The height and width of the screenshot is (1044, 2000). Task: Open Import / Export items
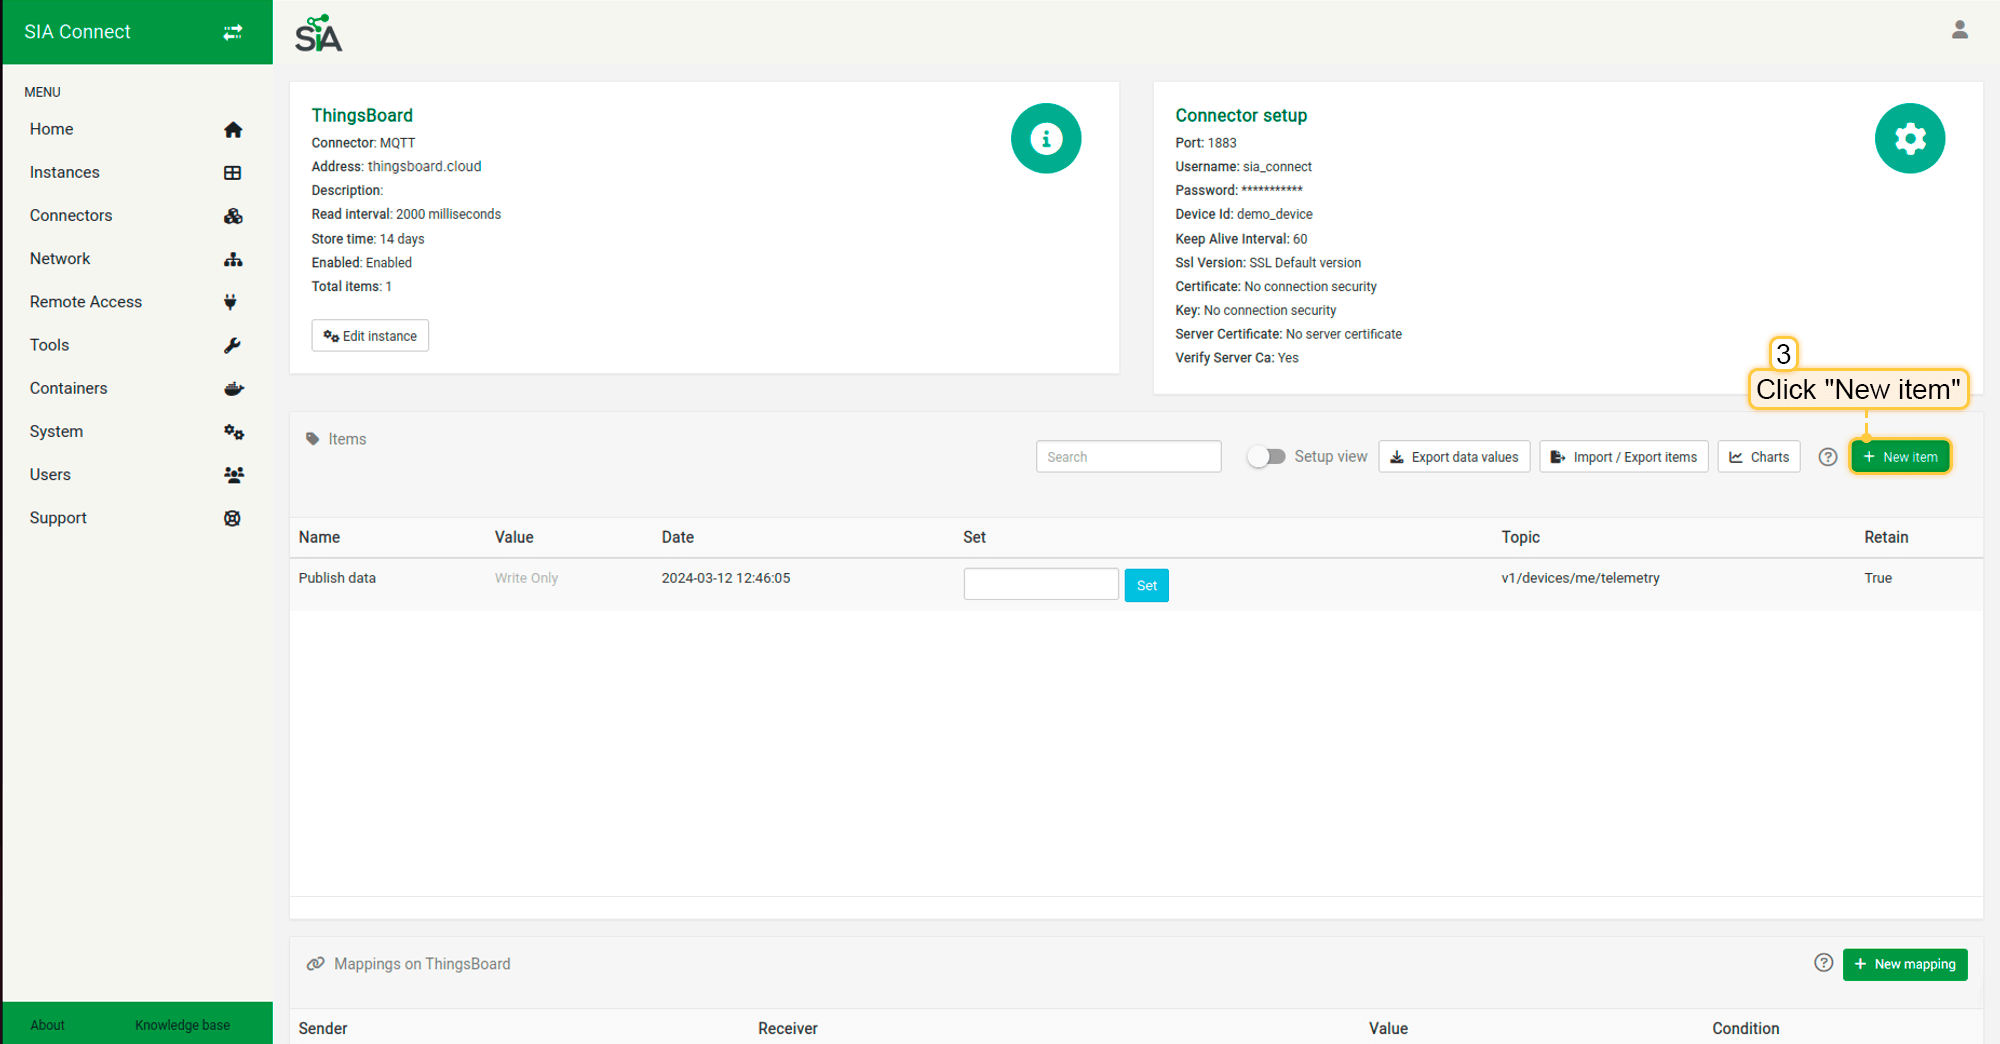(1623, 457)
